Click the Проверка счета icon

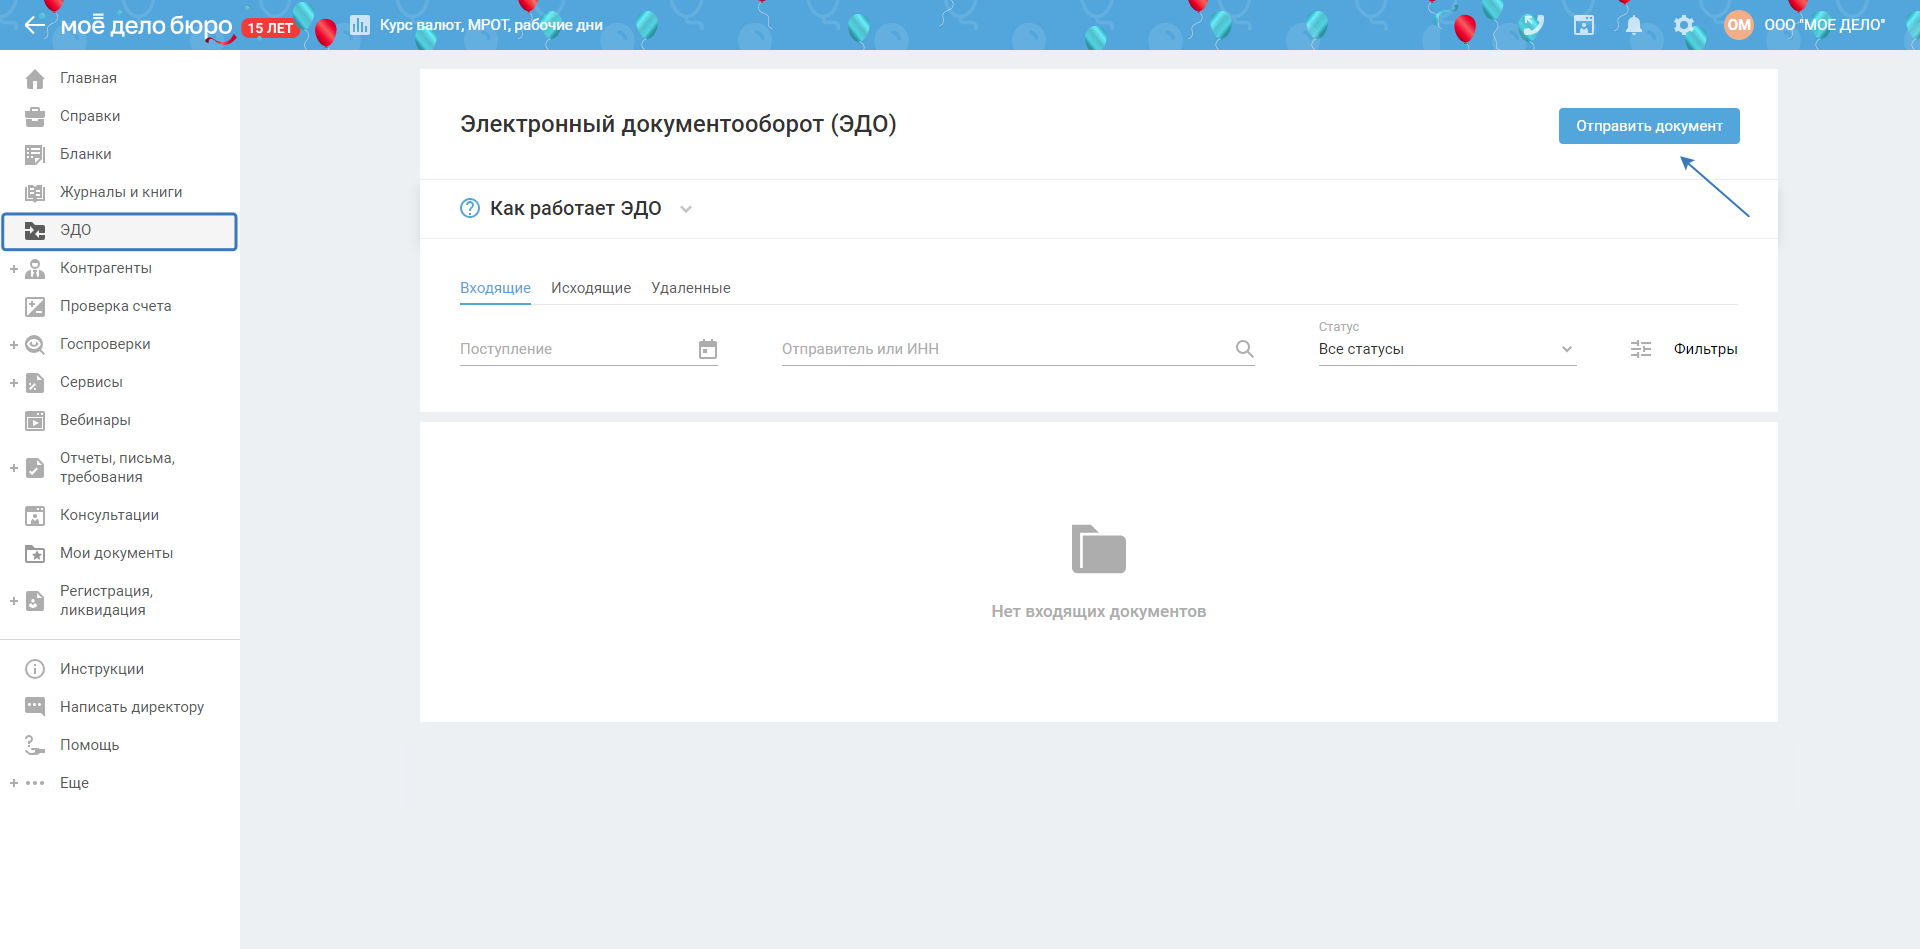click(35, 306)
